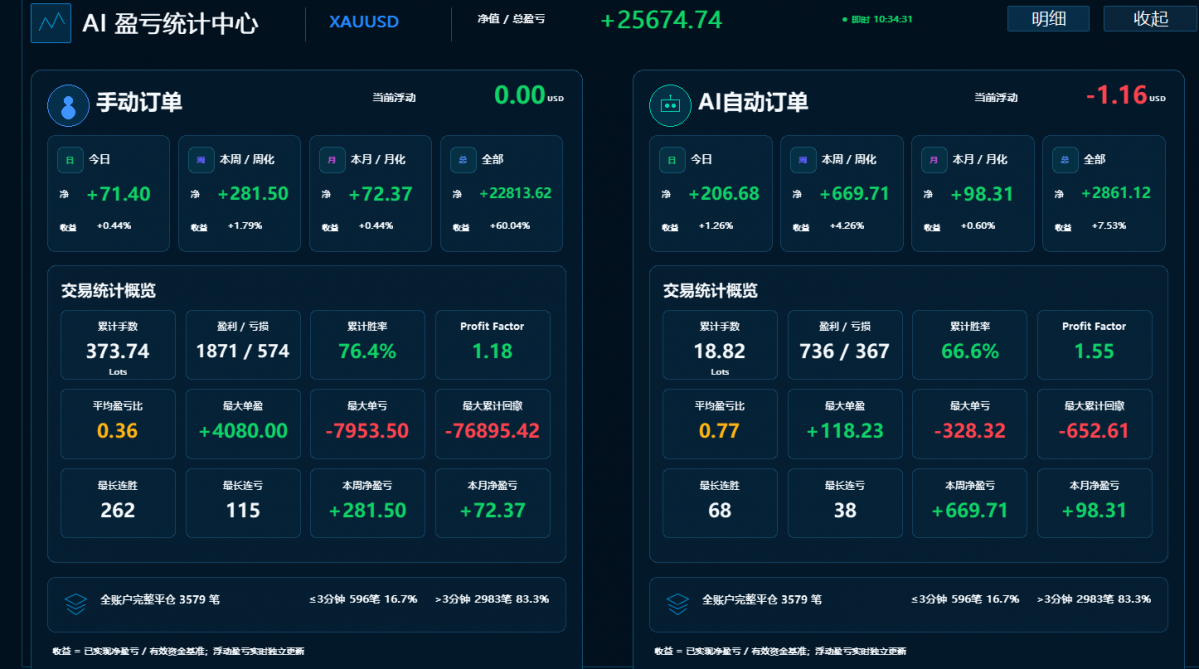Click the 累计手数 18.82 Lots card
The height and width of the screenshot is (669, 1199).
[x=720, y=345]
